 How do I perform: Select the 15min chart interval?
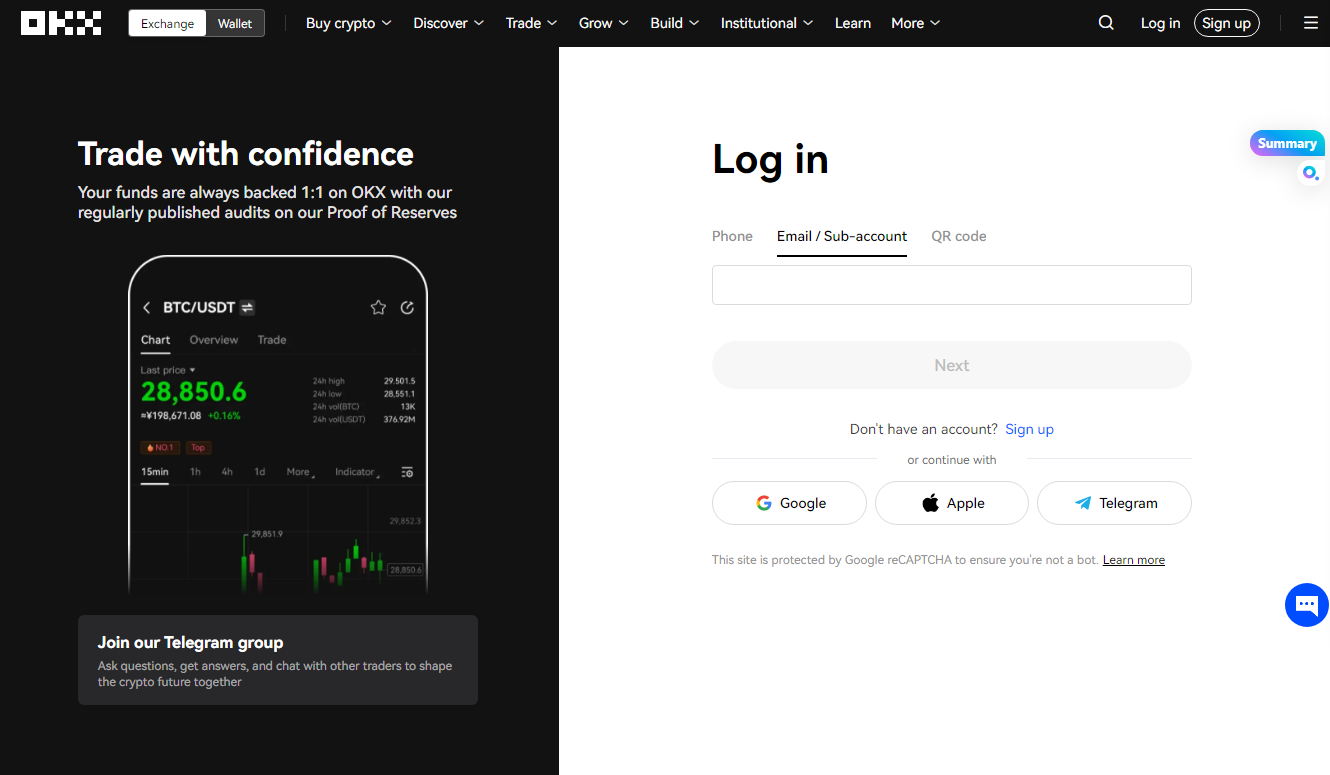tap(155, 472)
